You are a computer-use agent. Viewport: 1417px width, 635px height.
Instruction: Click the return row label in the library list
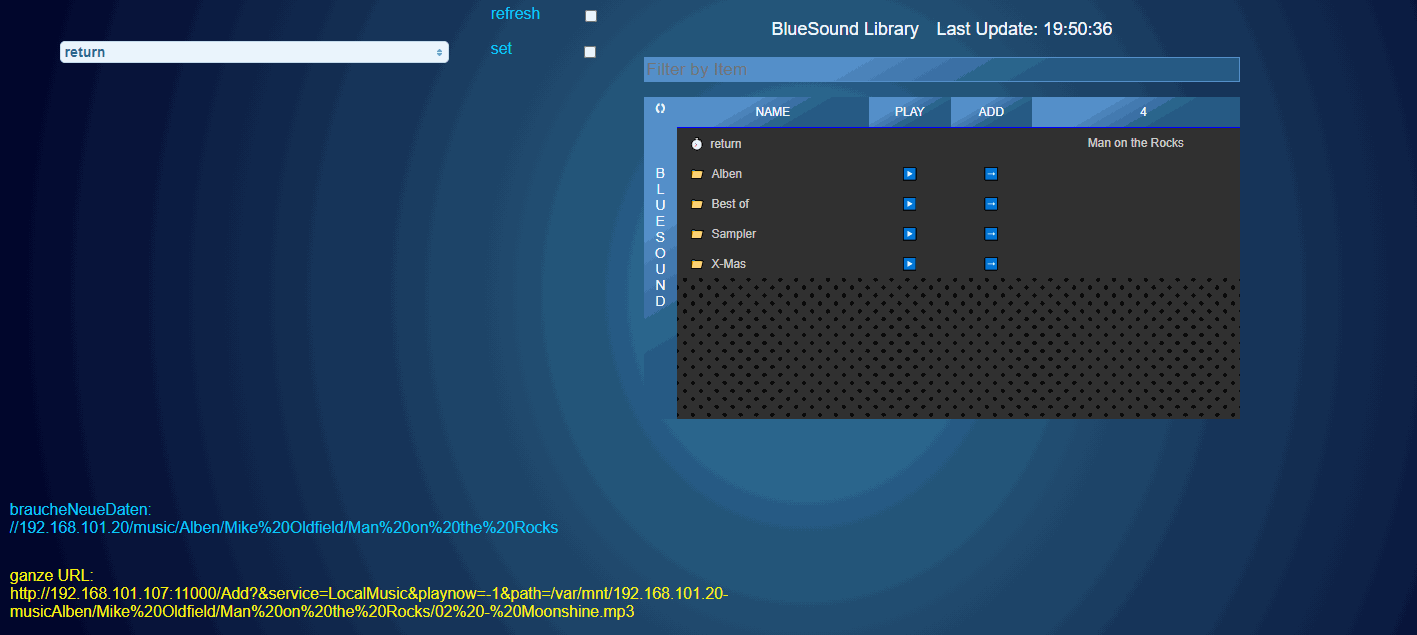coord(726,144)
